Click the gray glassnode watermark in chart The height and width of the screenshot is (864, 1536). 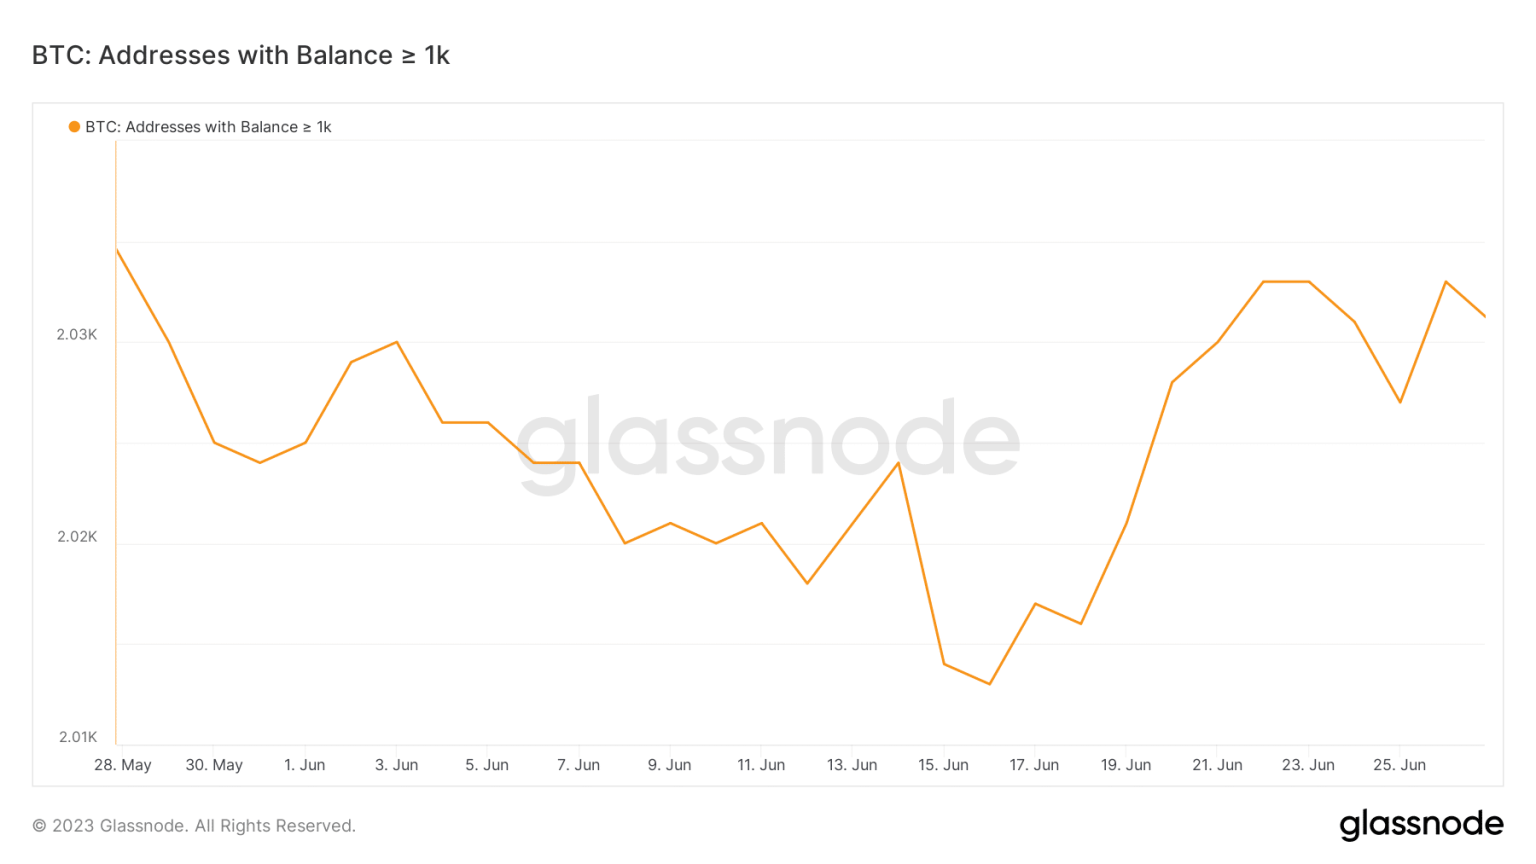[x=768, y=441]
